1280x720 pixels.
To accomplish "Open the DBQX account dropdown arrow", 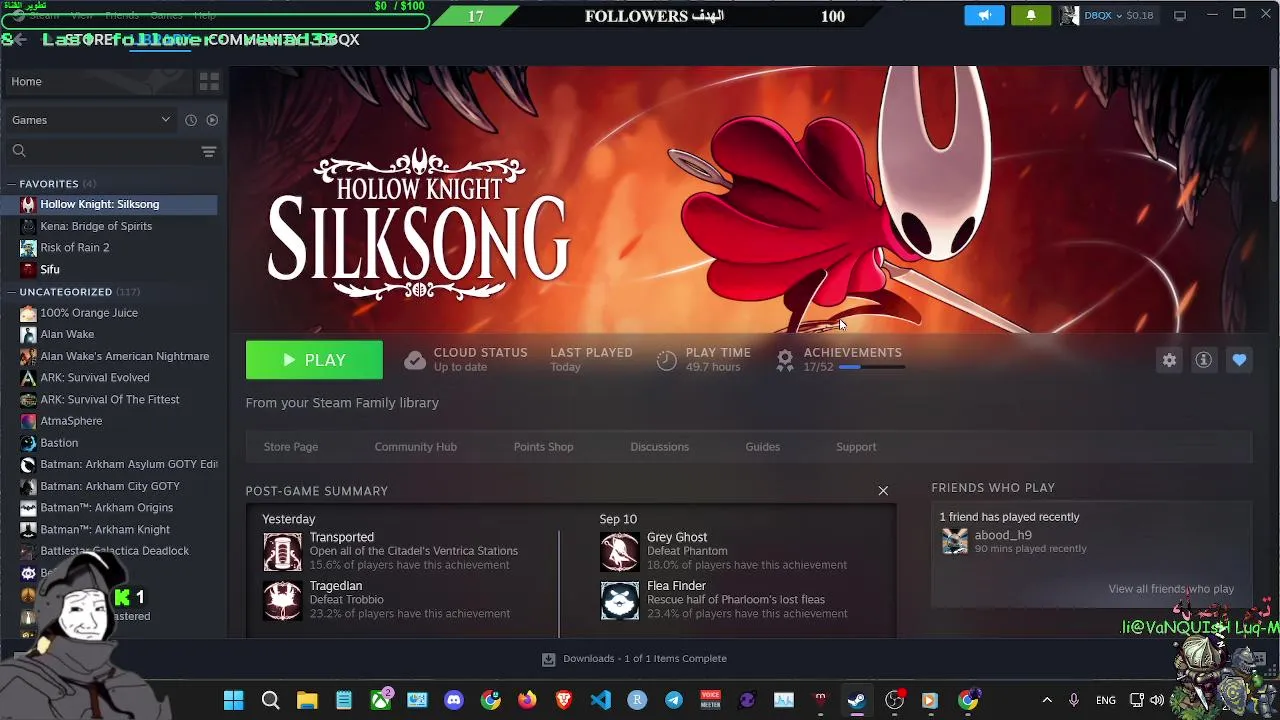I will pos(1118,16).
